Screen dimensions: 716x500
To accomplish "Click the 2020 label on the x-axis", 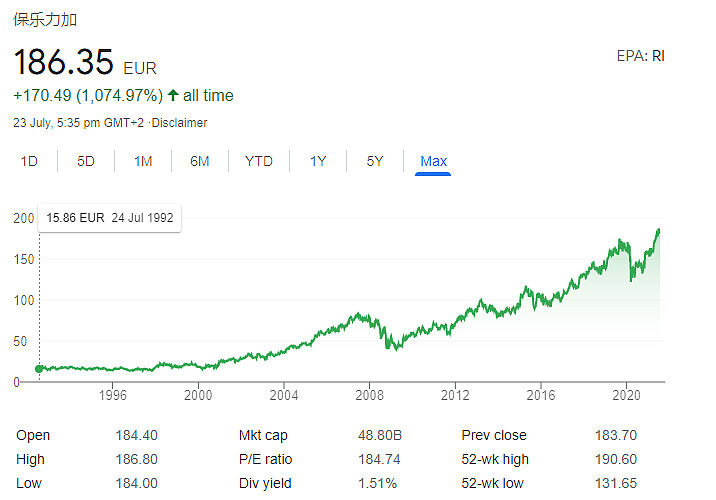I will pos(626,396).
